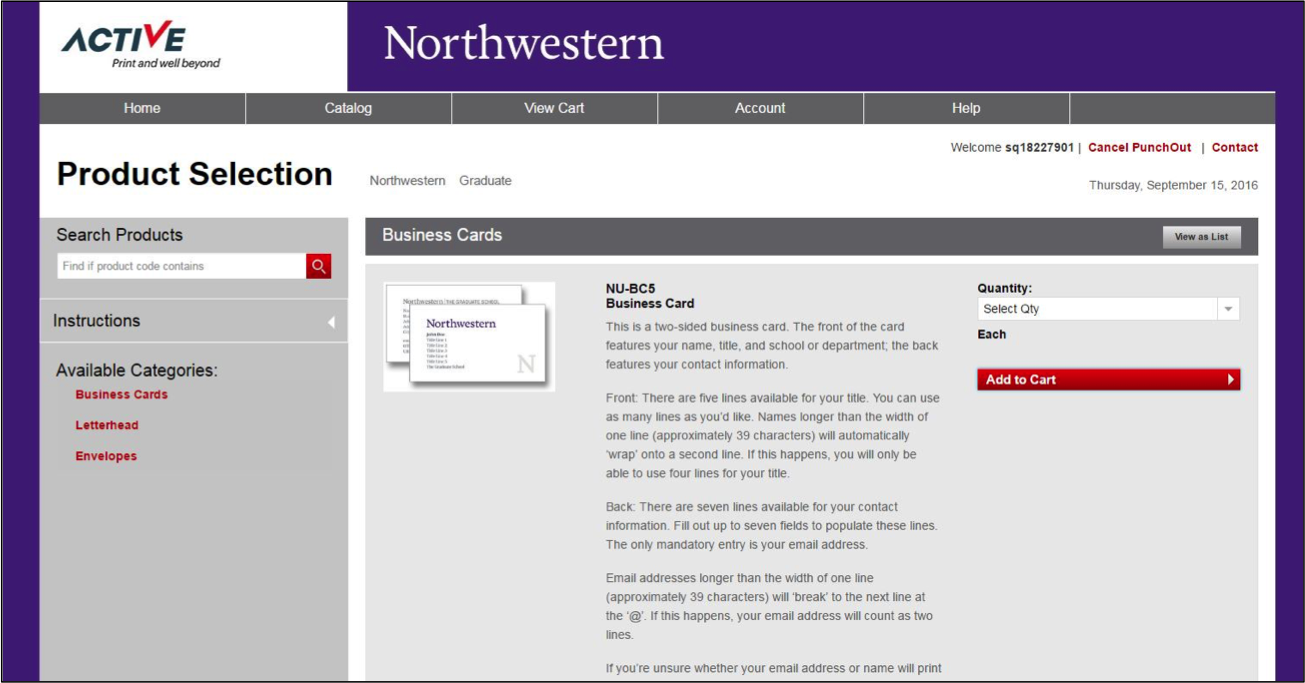Select the Business Cards category

click(x=121, y=395)
